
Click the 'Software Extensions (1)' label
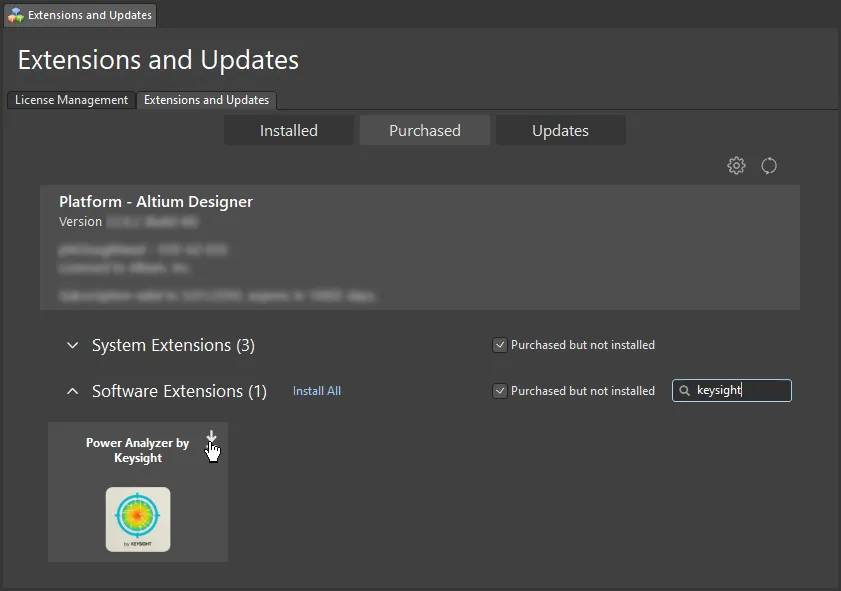point(179,391)
